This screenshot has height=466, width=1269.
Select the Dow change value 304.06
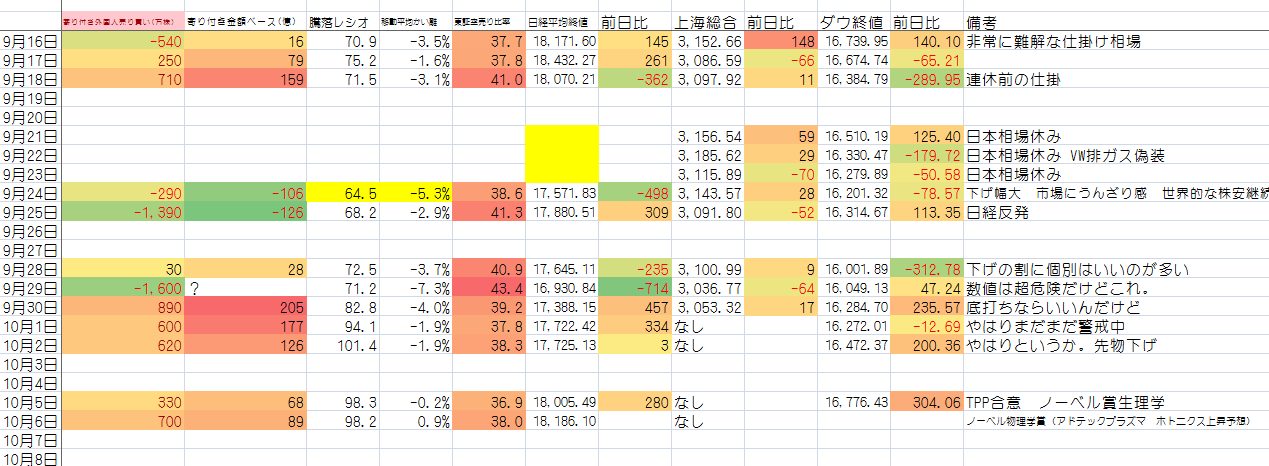[x=926, y=402]
